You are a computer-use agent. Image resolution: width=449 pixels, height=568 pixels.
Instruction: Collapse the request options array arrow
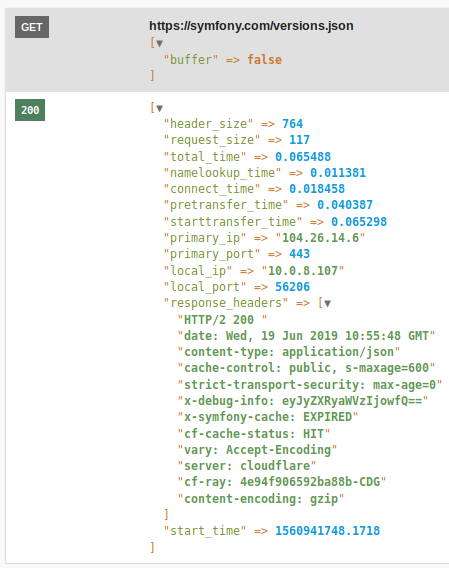159,43
